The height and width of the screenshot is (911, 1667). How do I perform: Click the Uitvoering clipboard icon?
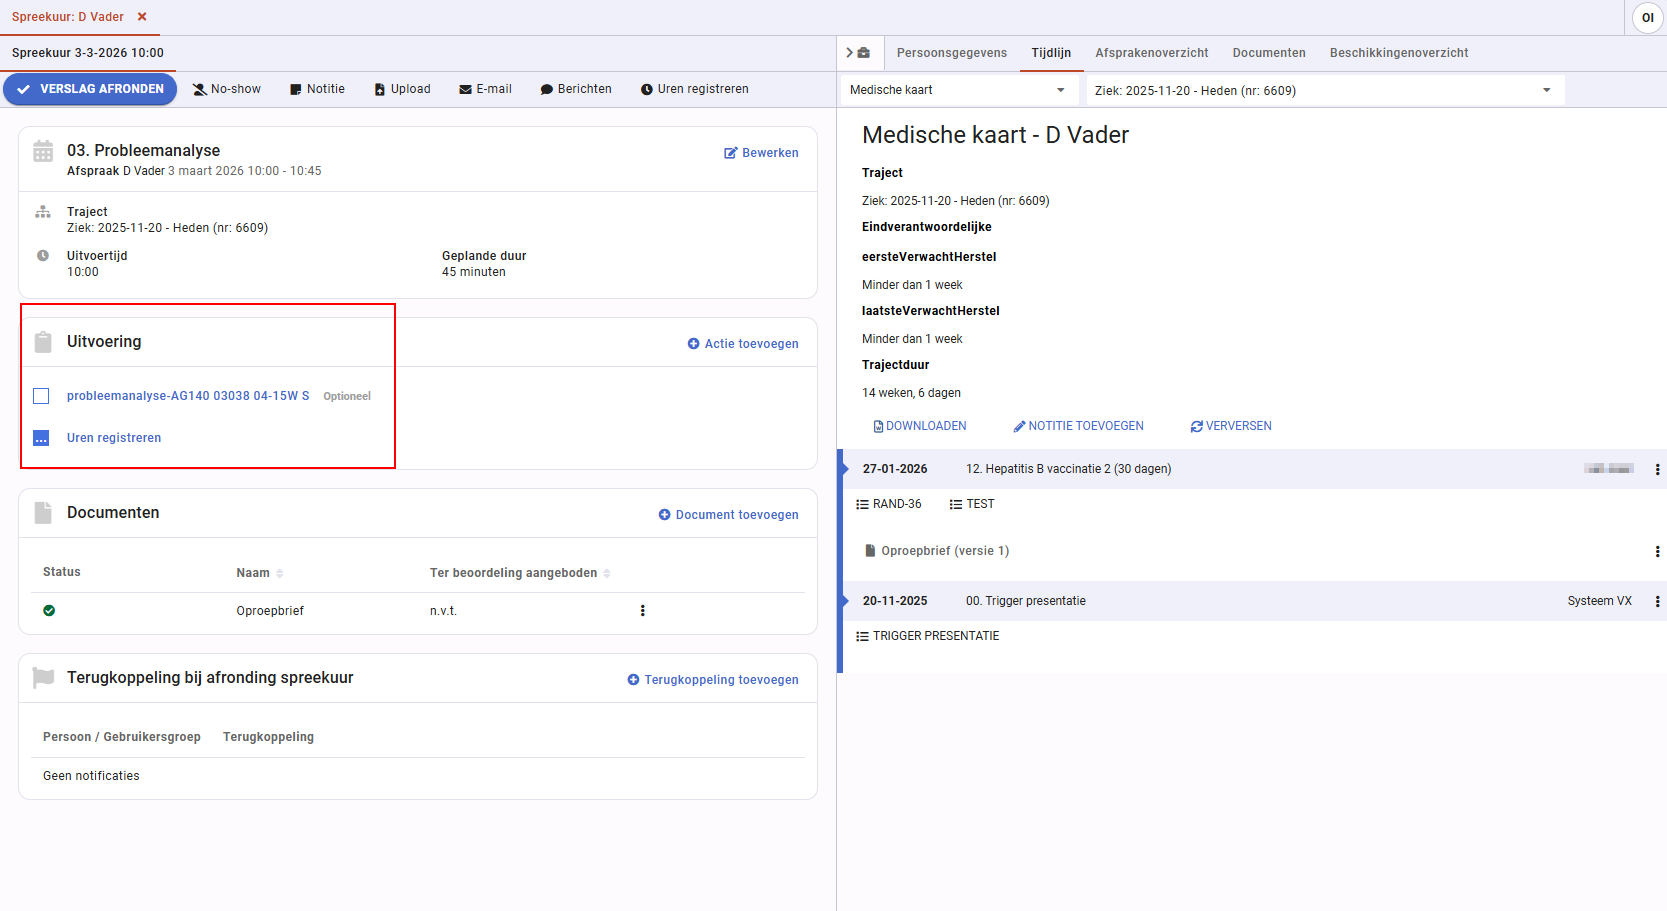click(x=43, y=342)
